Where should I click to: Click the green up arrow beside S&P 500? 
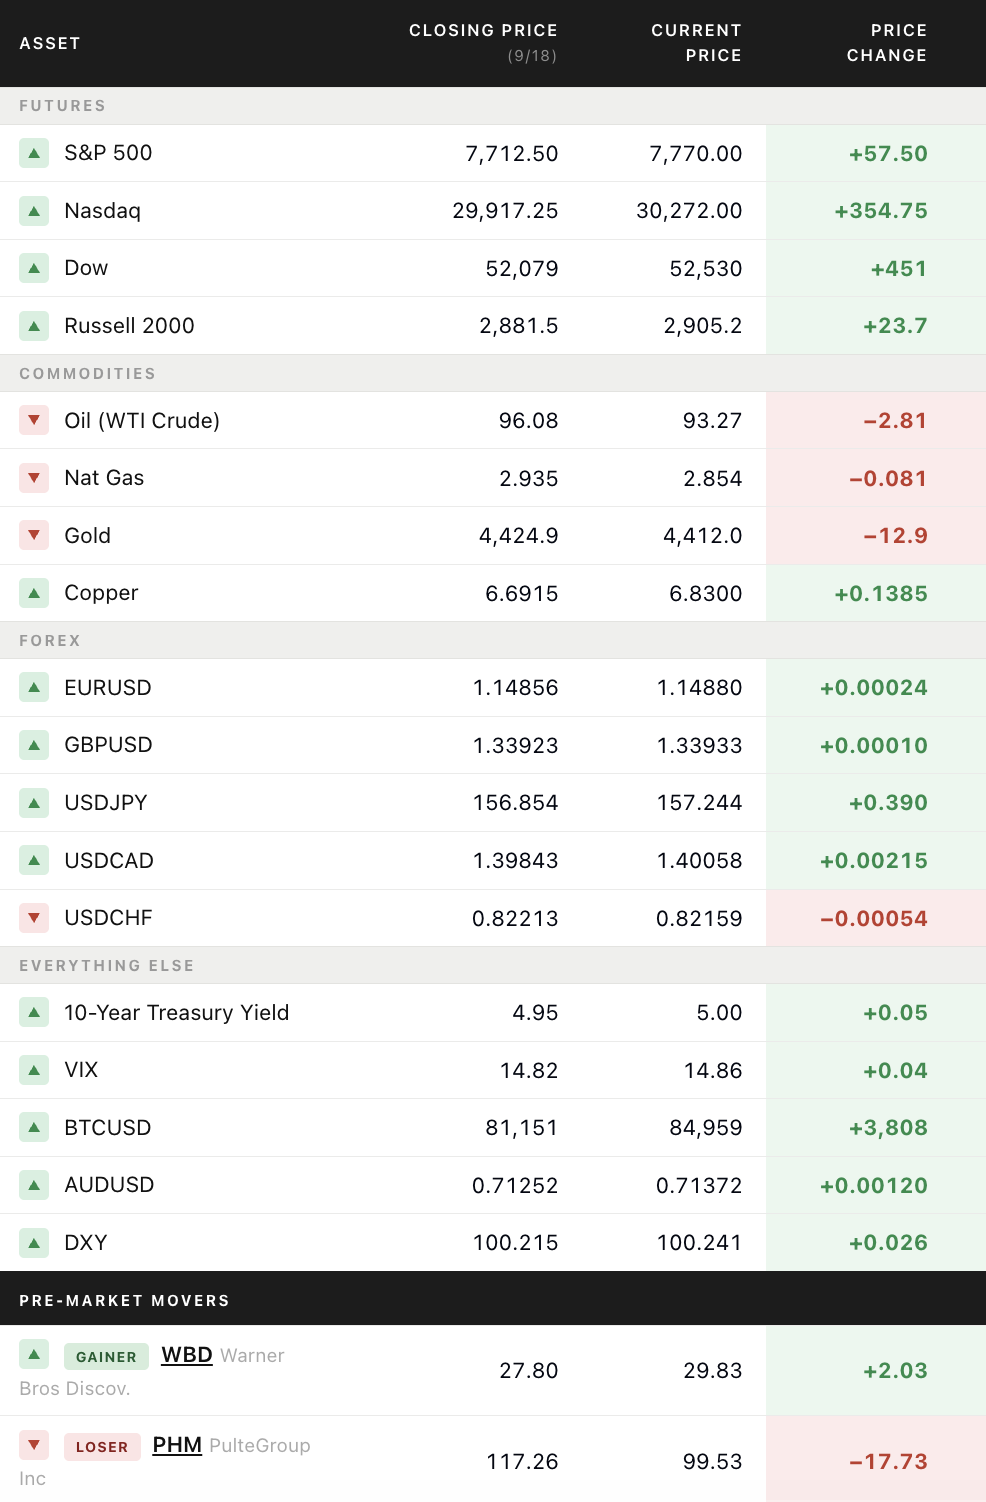coord(34,153)
